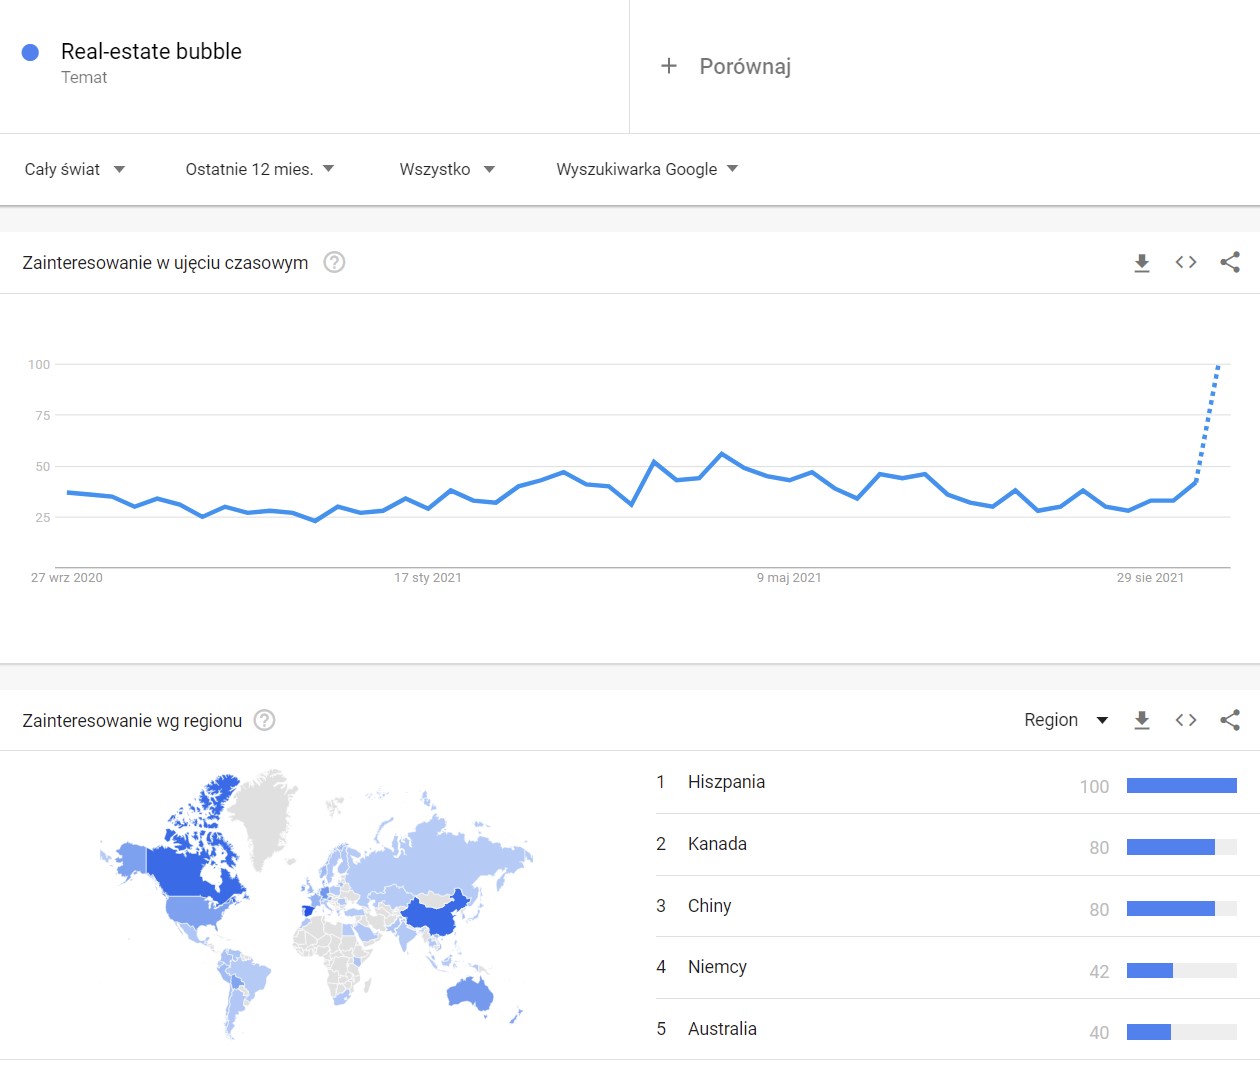Open the Cały świat location dropdown
1260x1076 pixels.
[x=75, y=169]
